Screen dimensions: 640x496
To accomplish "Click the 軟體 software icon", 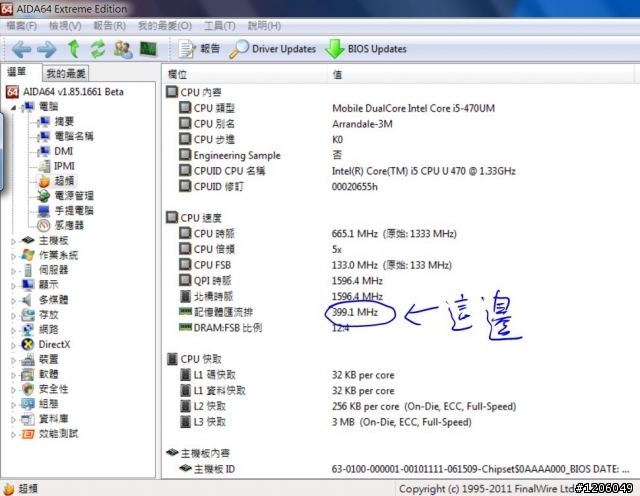I will click(x=28, y=374).
